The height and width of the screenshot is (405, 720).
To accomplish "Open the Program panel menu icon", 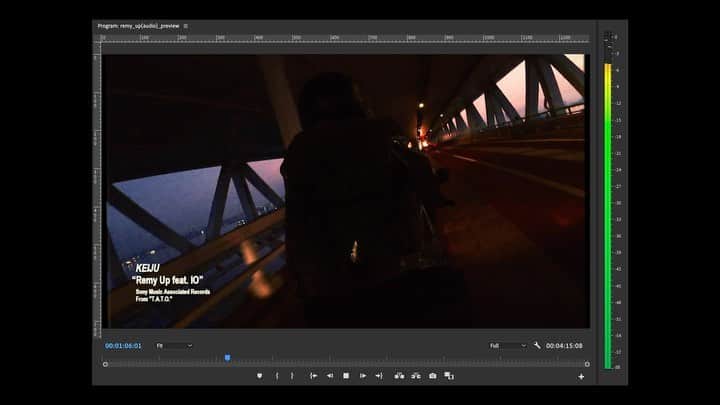I will (x=186, y=26).
